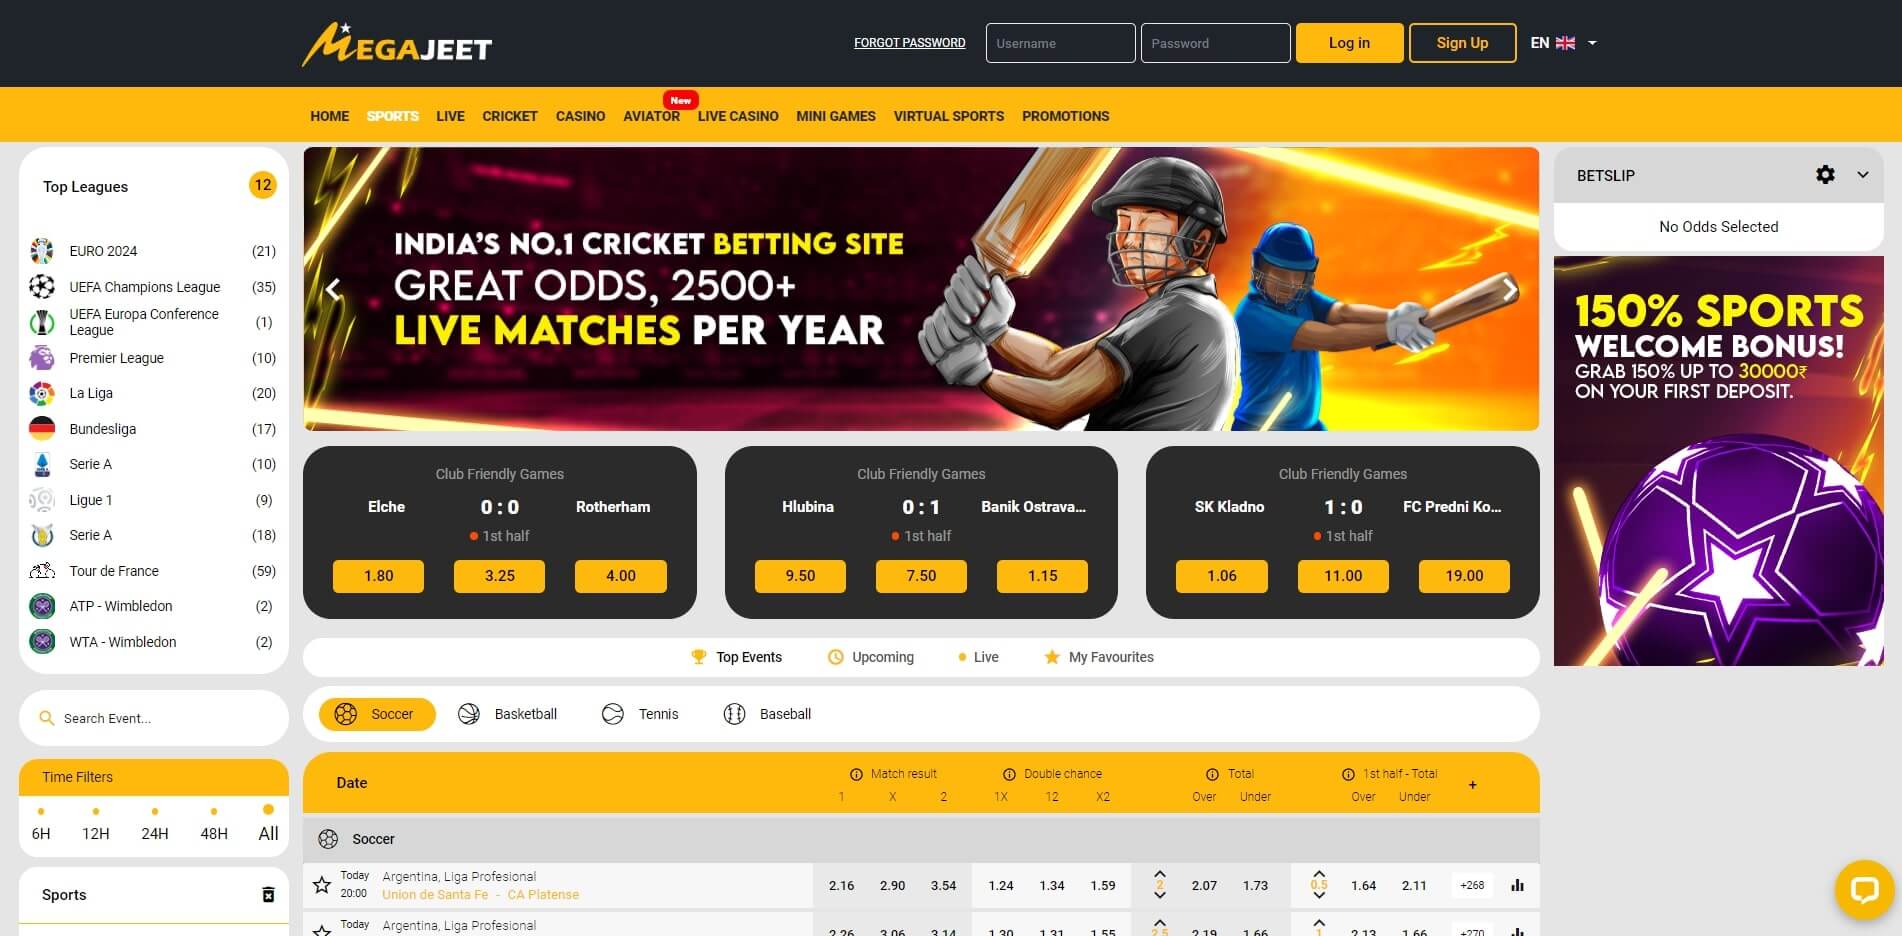Open the live chat bubble icon
1902x936 pixels.
(x=1864, y=889)
